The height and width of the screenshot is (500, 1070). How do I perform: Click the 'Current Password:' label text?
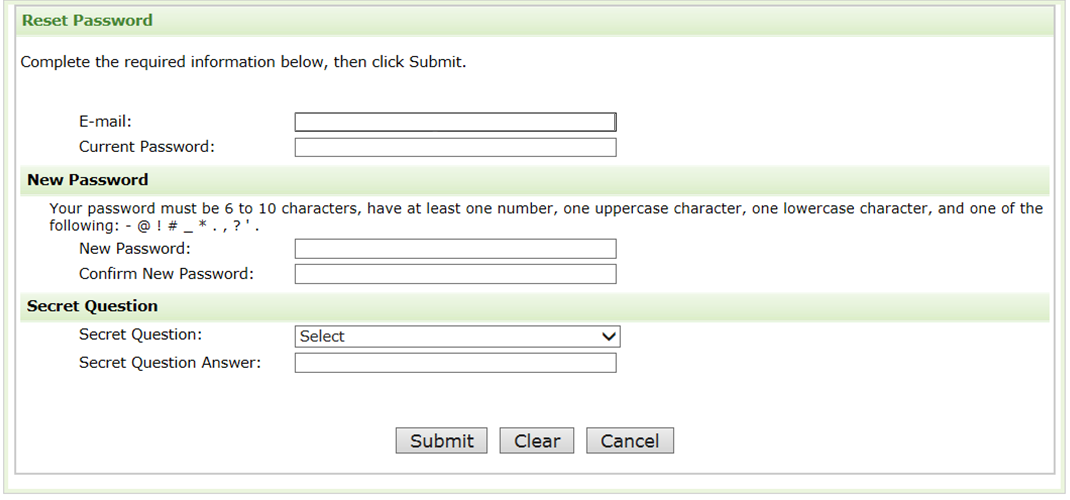click(x=147, y=147)
